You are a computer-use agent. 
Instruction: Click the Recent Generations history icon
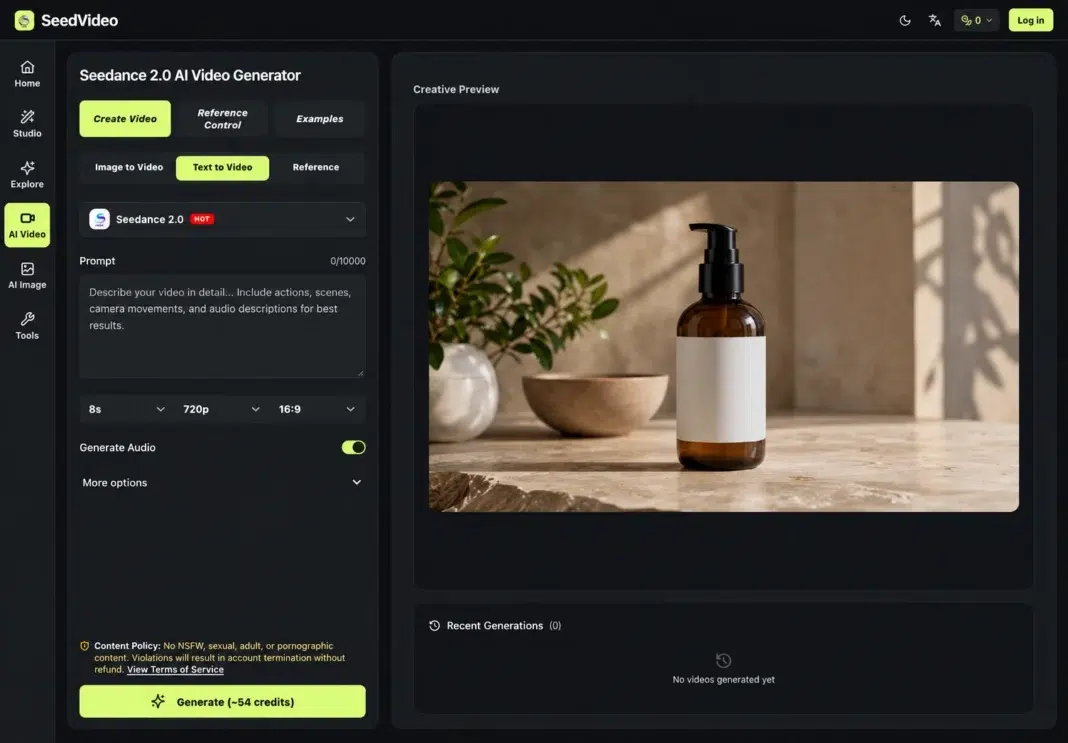(435, 625)
